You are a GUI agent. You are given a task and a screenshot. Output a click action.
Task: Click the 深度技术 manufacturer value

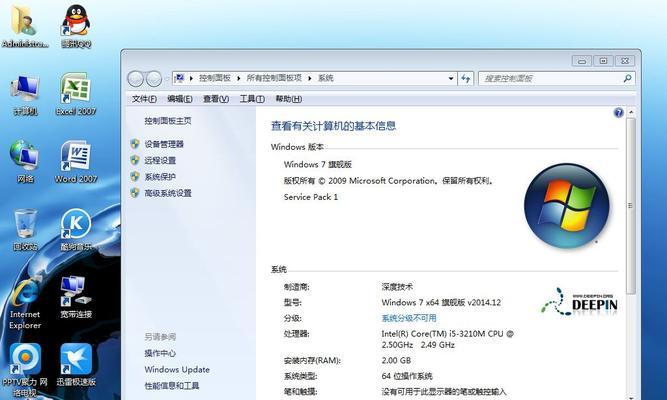[x=397, y=287]
